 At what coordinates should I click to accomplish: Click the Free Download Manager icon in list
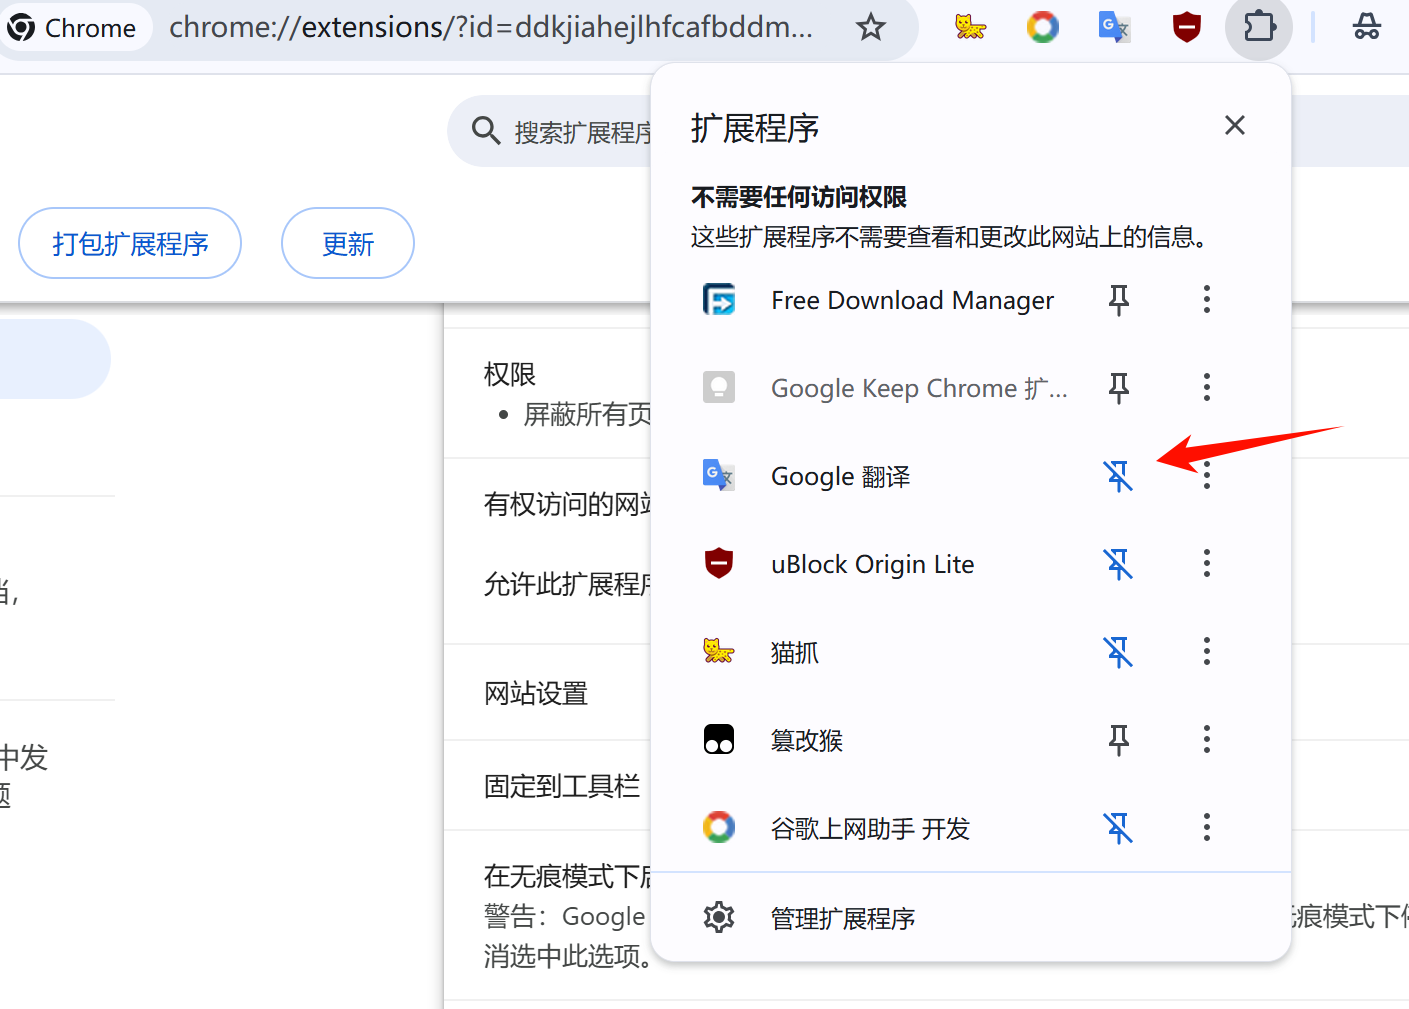click(x=719, y=299)
